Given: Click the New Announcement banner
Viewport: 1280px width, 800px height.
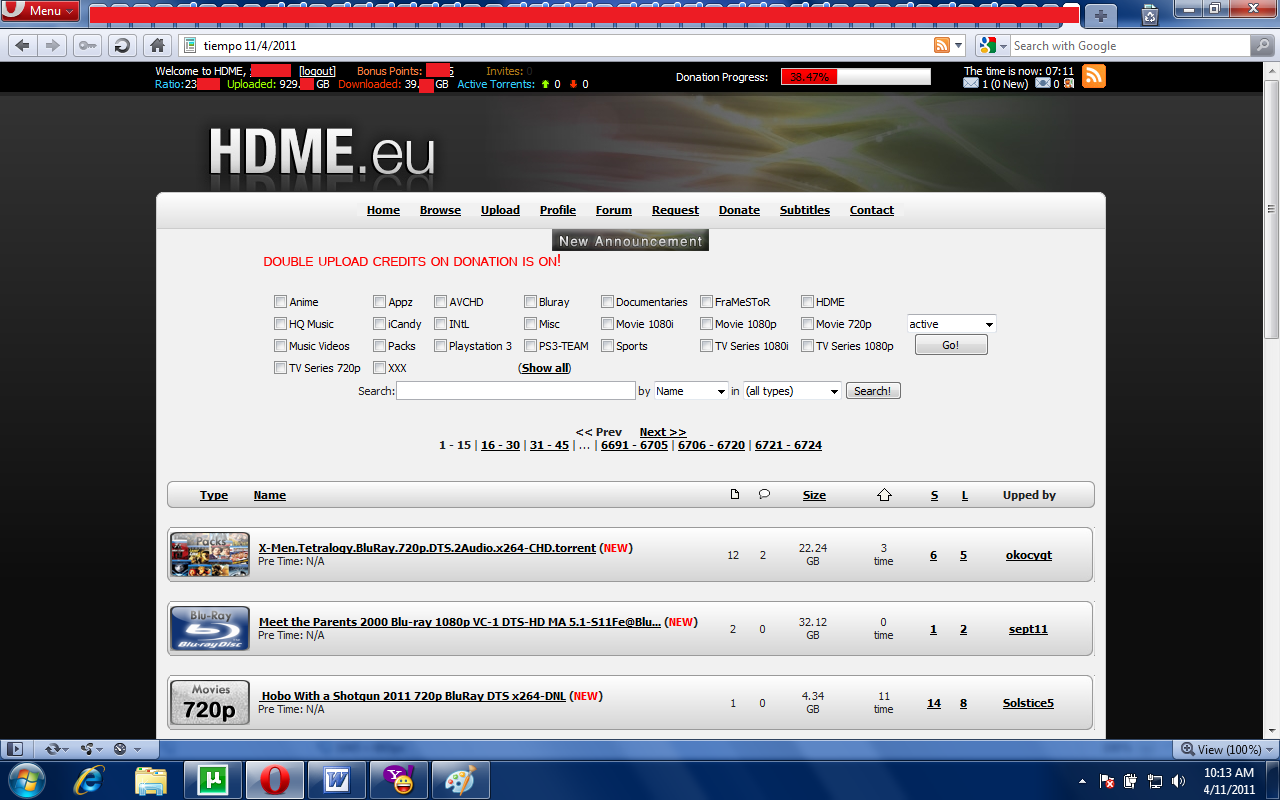Looking at the screenshot, I should coord(630,240).
